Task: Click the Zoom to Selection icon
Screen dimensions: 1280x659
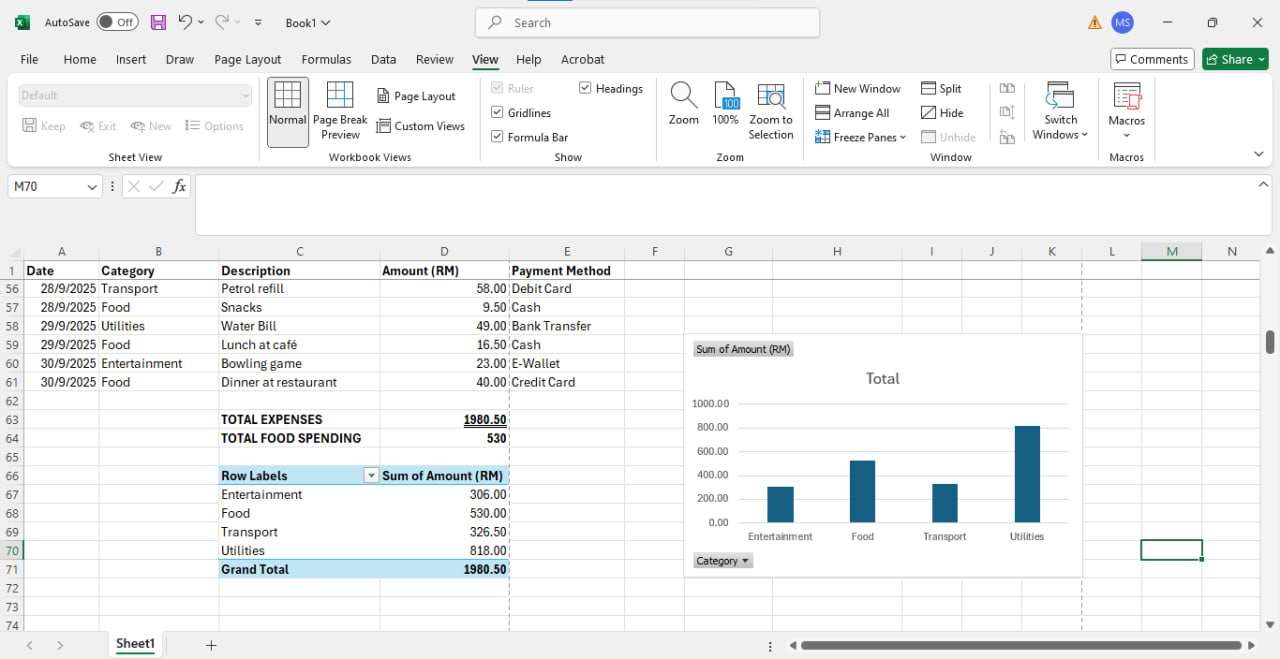Action: pos(770,97)
